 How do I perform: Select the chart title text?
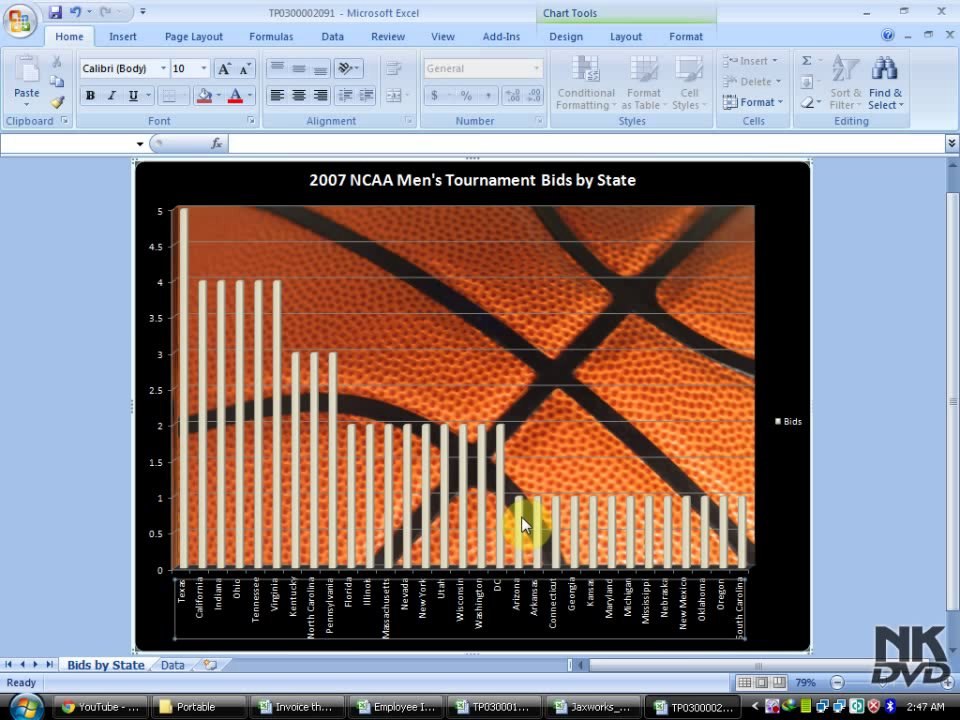(x=472, y=180)
